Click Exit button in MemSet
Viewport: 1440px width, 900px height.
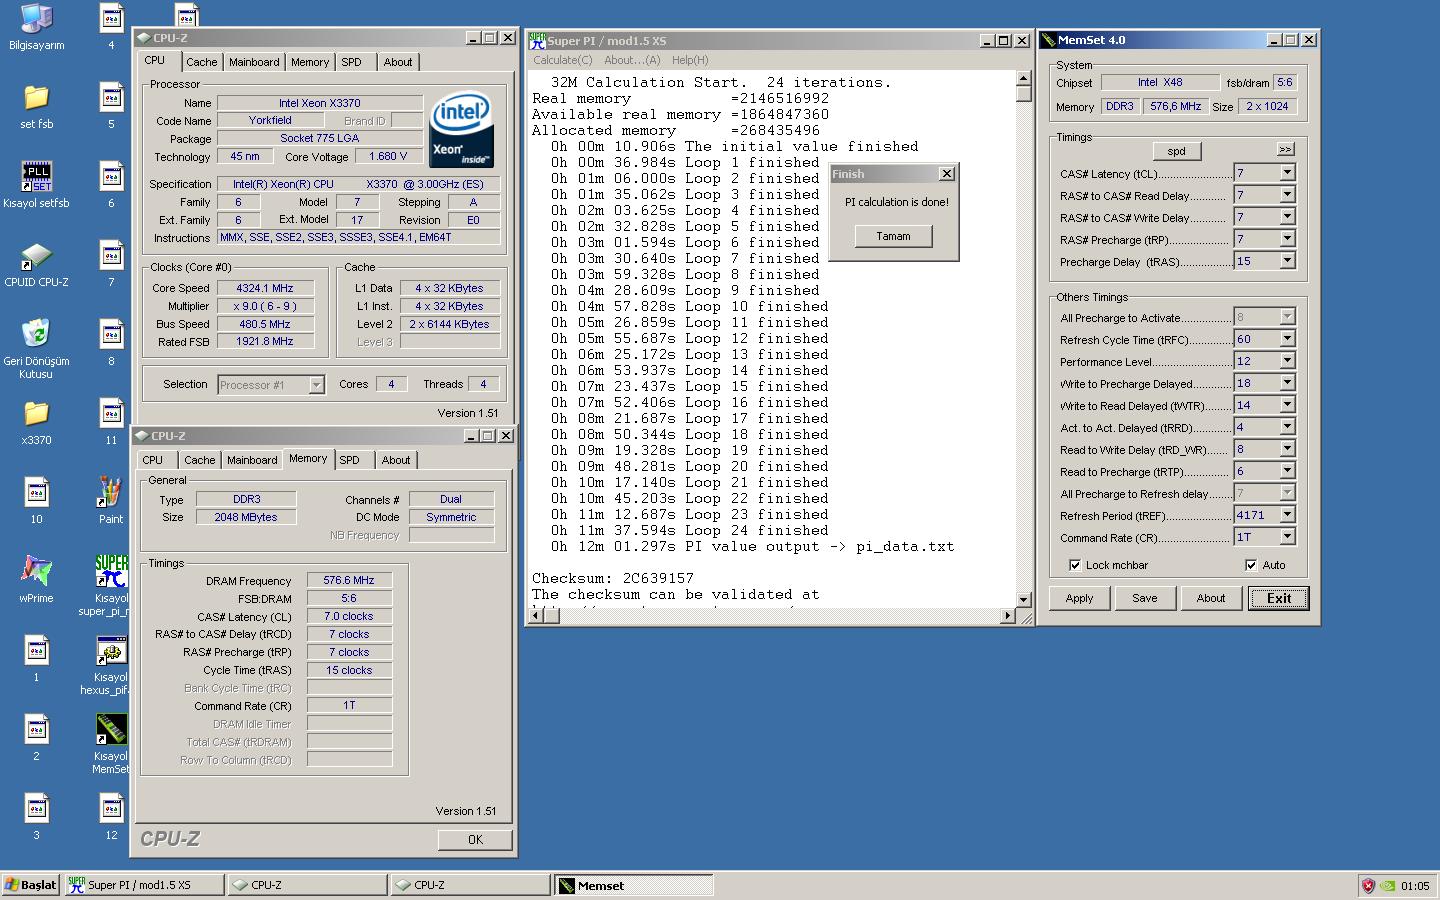pos(1279,598)
